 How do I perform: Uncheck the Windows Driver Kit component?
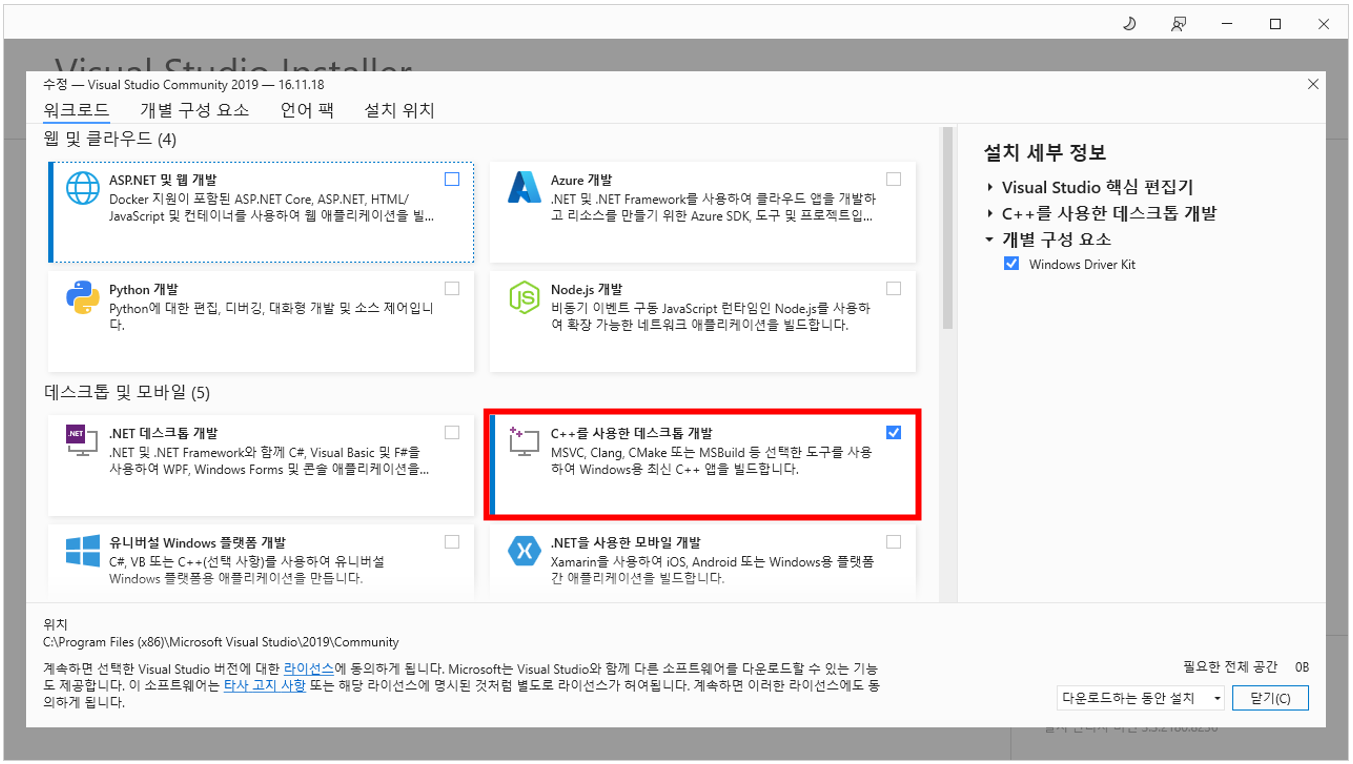pyautogui.click(x=1011, y=264)
